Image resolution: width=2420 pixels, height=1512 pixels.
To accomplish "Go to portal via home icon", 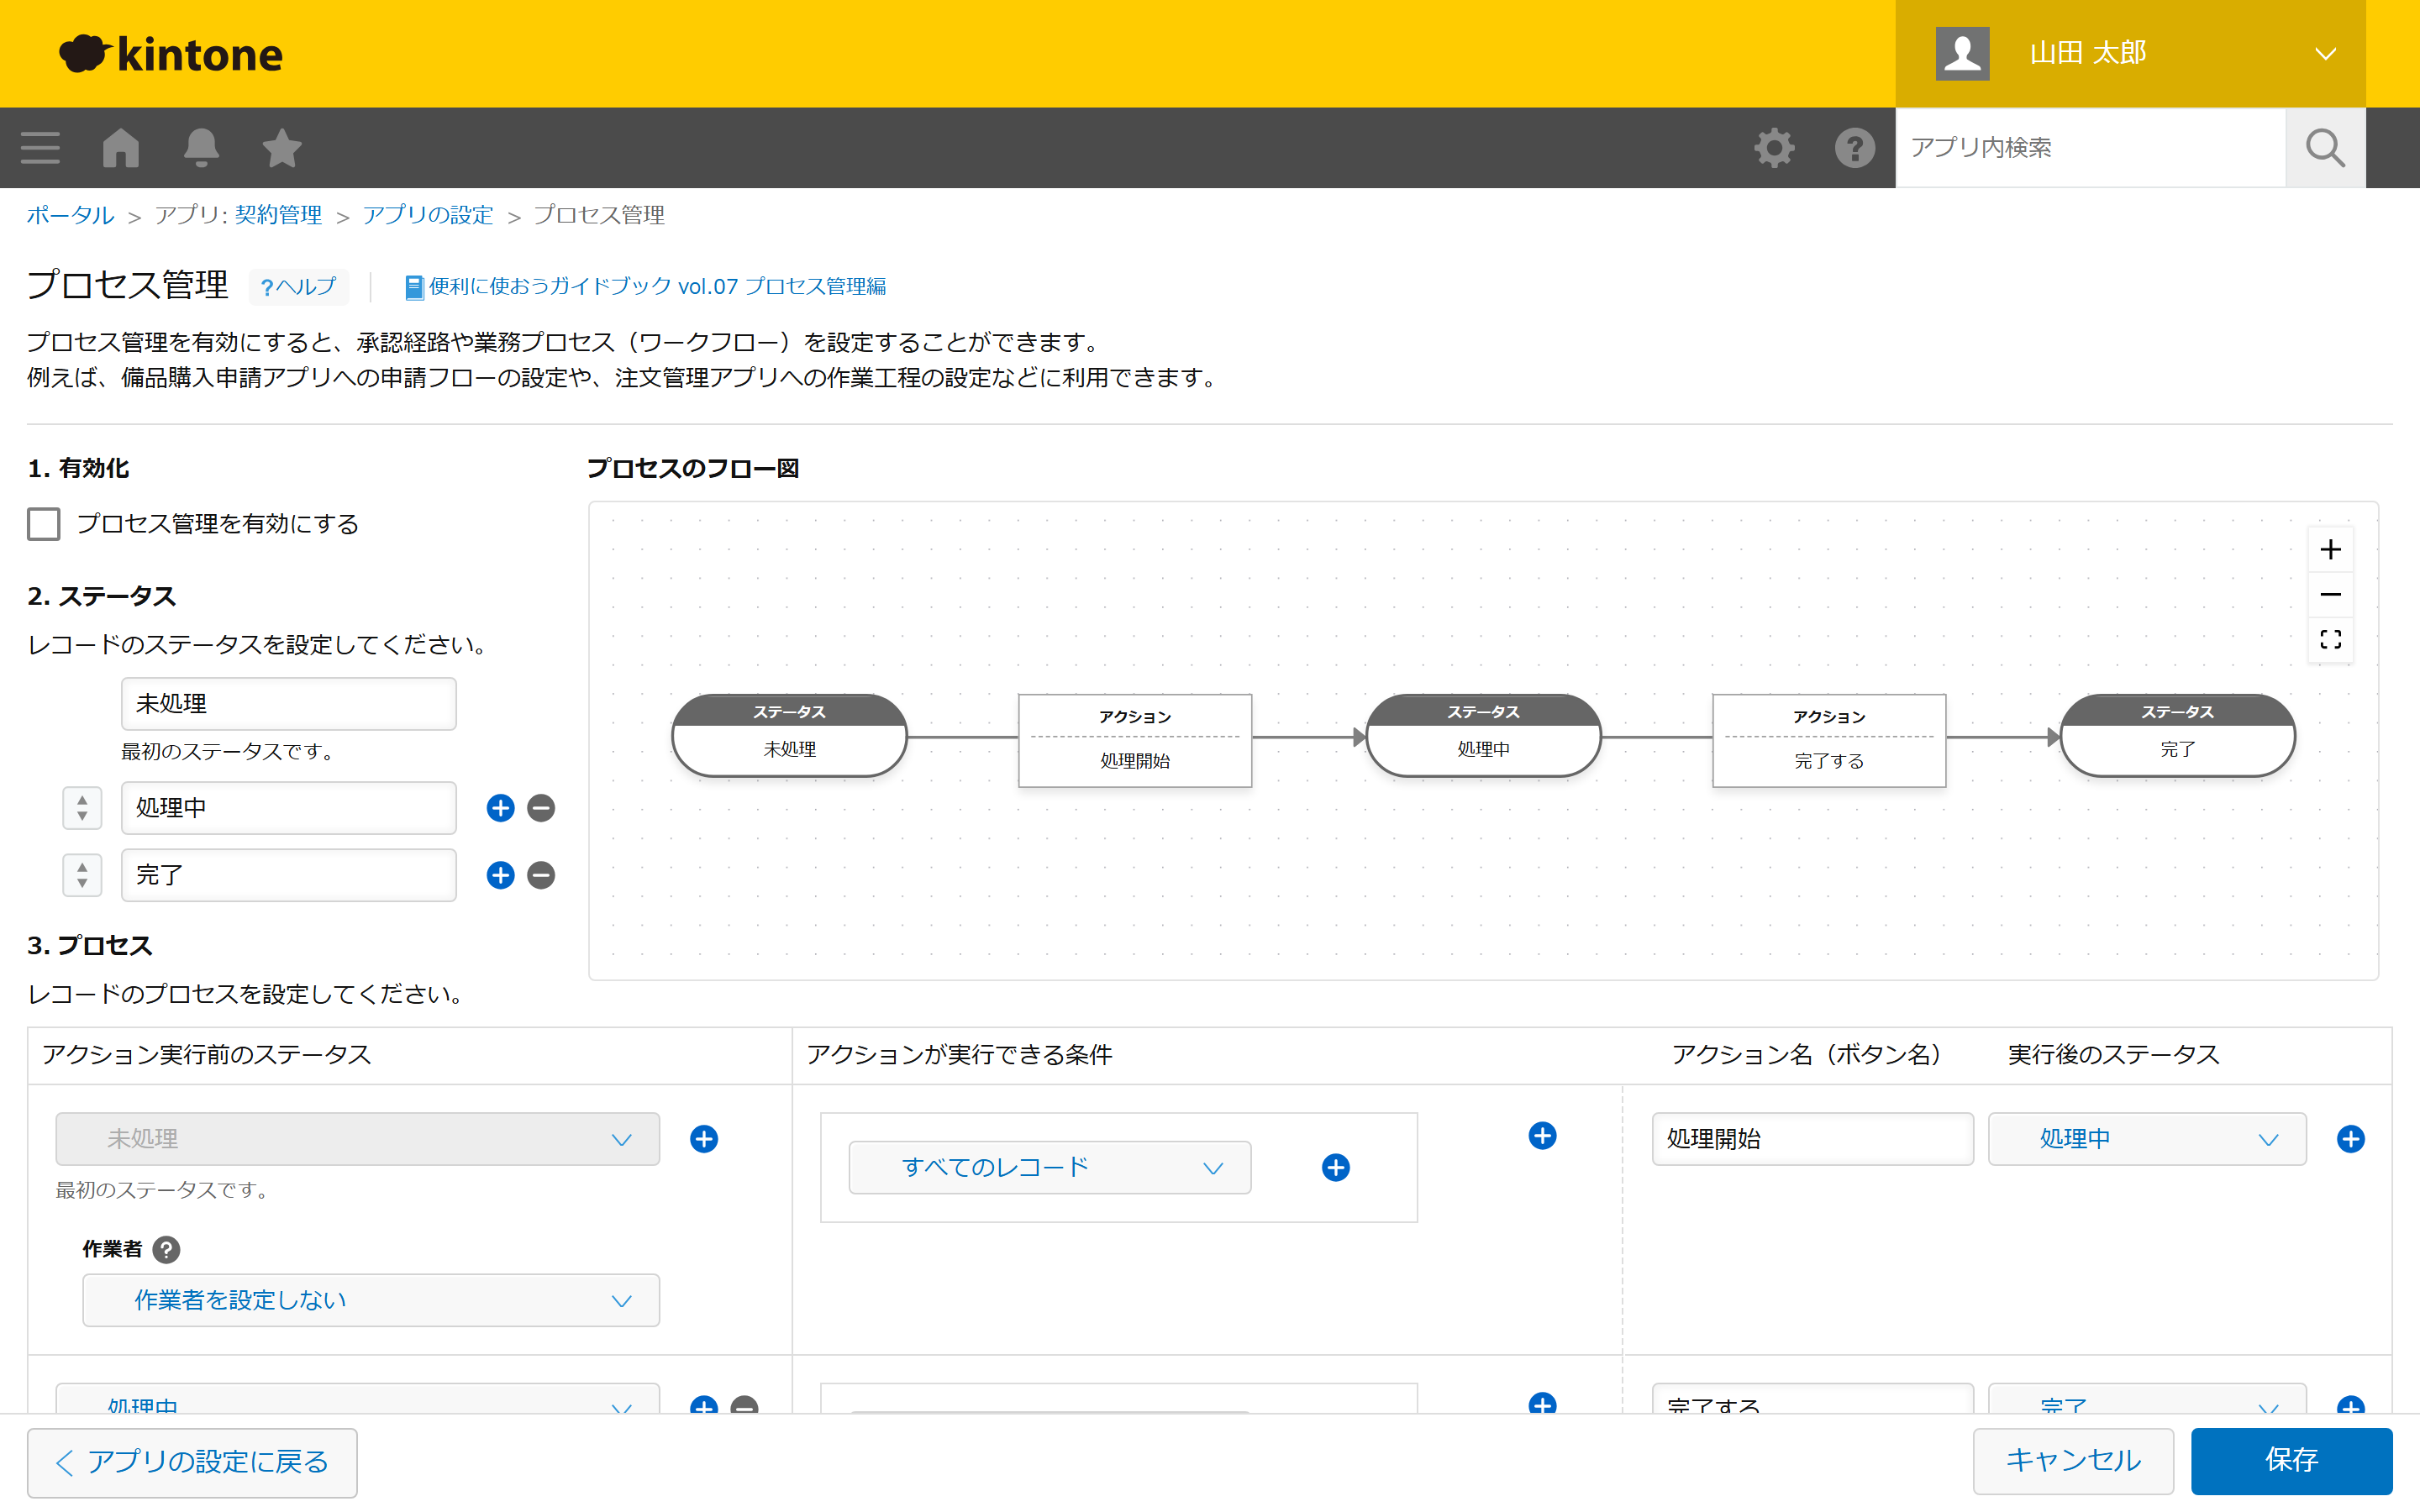I will (121, 148).
